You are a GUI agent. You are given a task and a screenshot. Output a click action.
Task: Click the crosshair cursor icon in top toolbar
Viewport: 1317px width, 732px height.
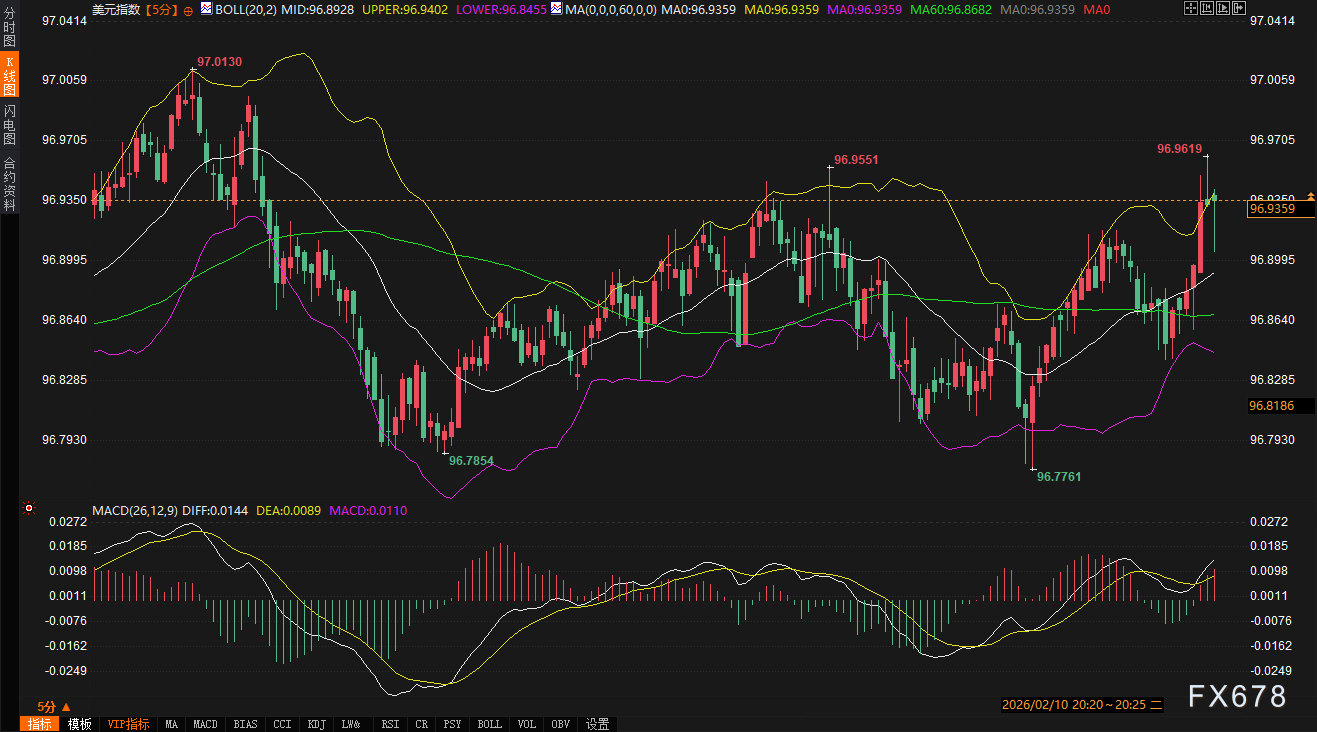[x=1189, y=8]
